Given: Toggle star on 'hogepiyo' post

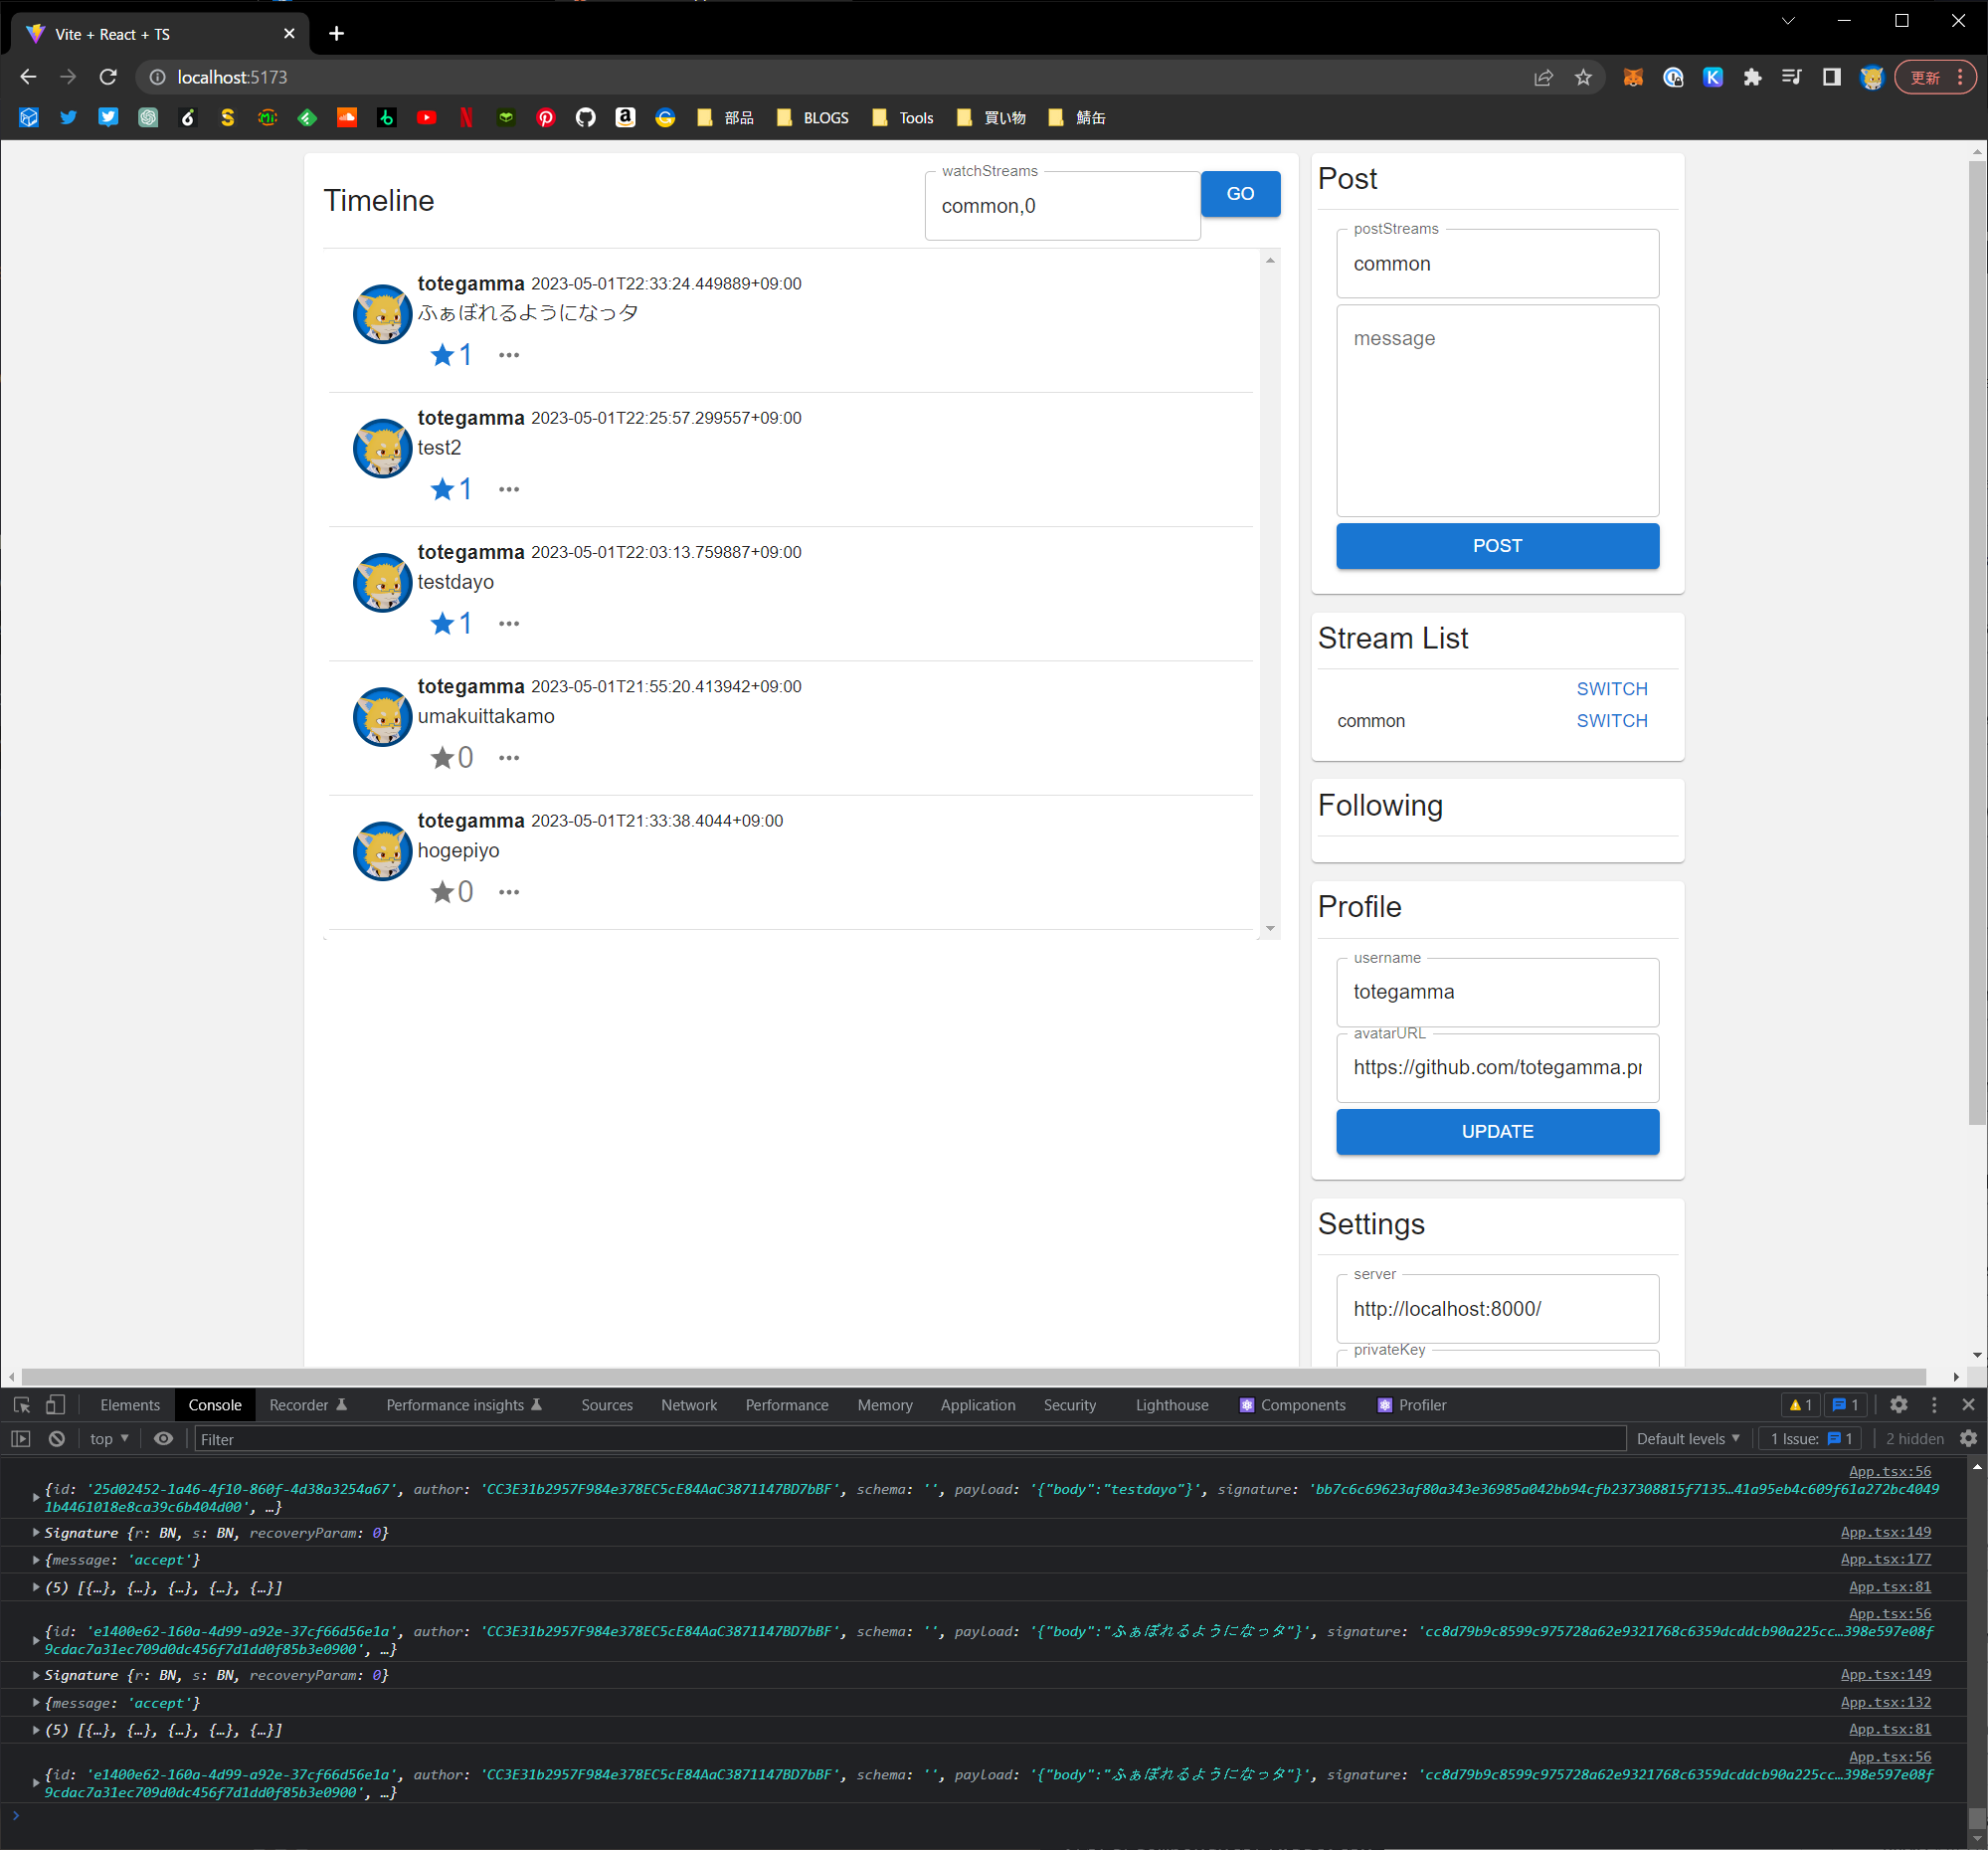Looking at the screenshot, I should tap(442, 892).
